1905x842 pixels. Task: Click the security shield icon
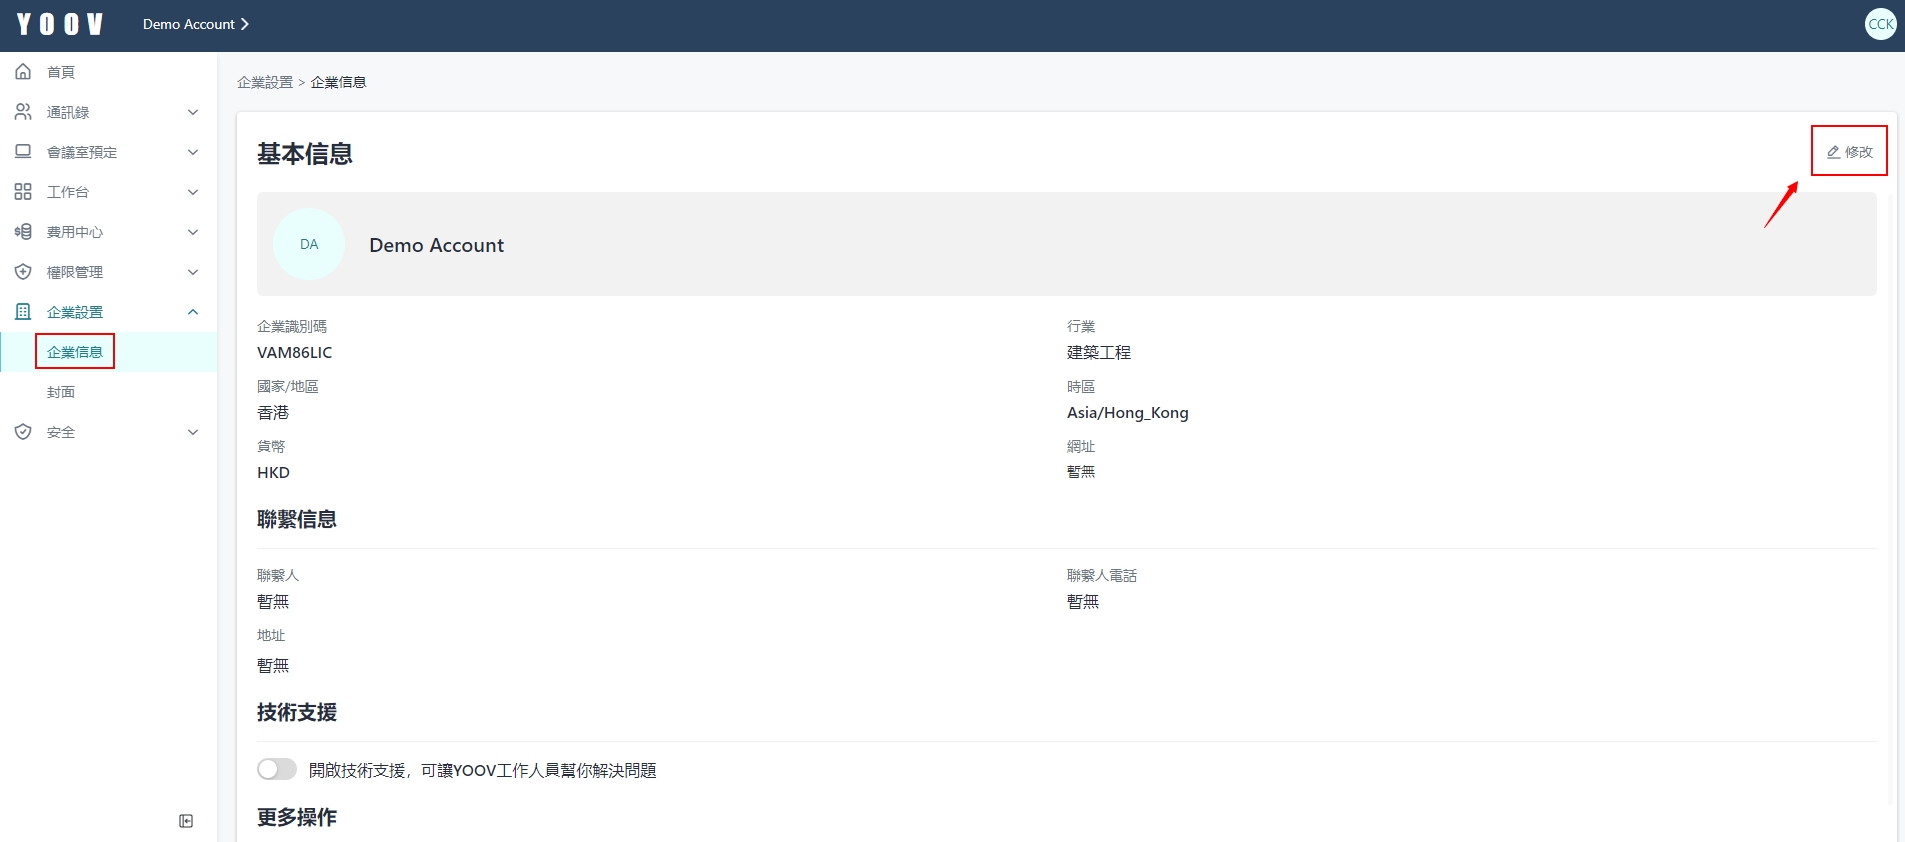tap(23, 432)
